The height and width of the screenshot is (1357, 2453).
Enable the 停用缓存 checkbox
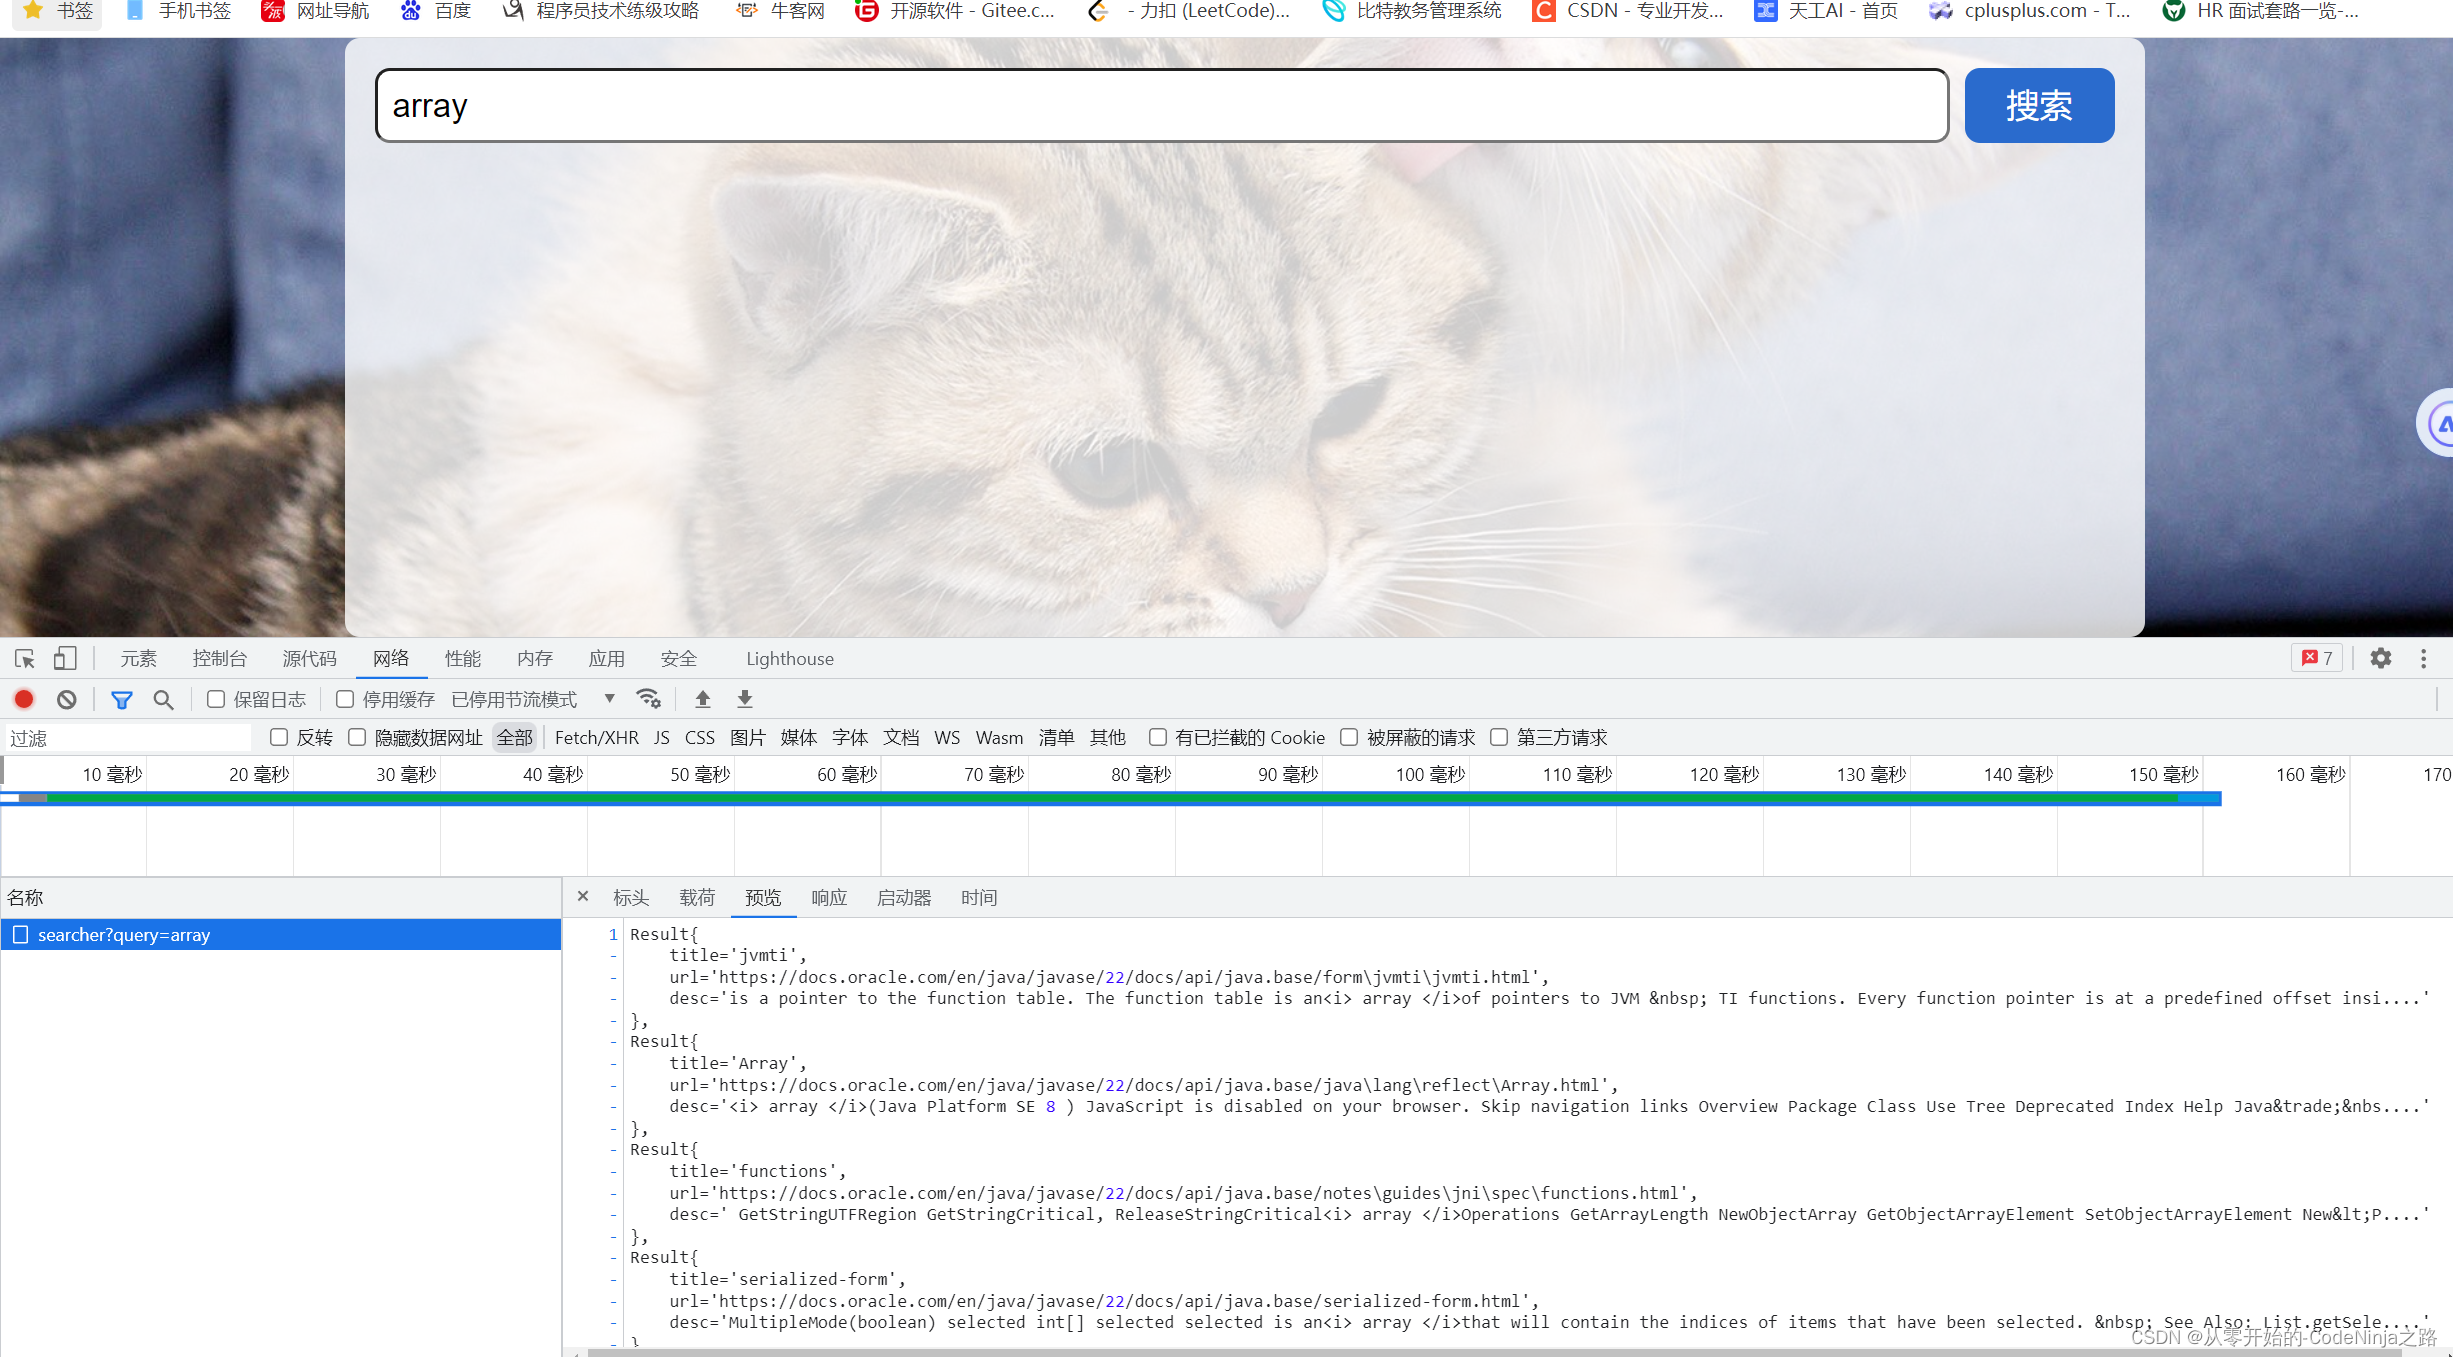345,699
